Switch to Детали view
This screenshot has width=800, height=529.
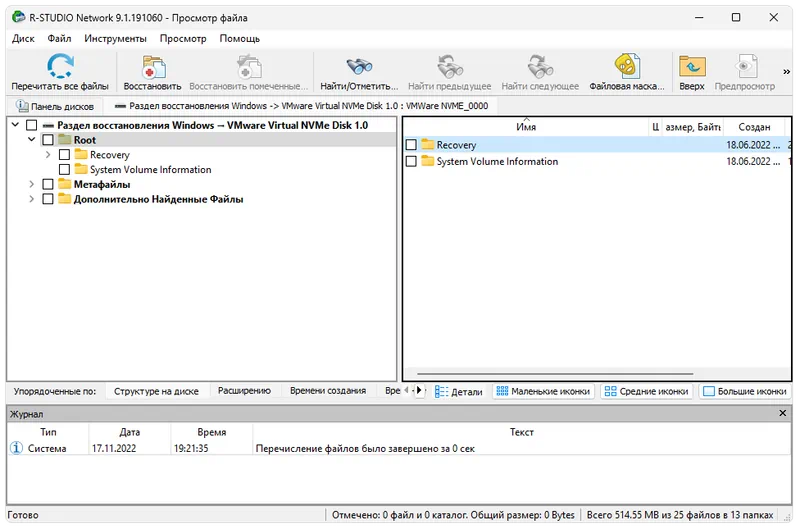[459, 391]
